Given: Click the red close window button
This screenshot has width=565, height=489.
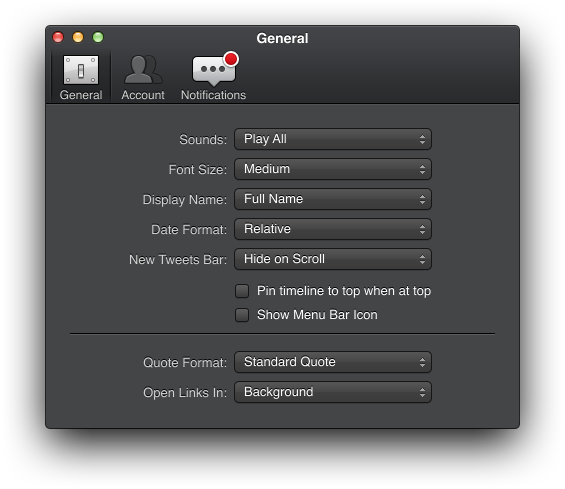Looking at the screenshot, I should 58,37.
